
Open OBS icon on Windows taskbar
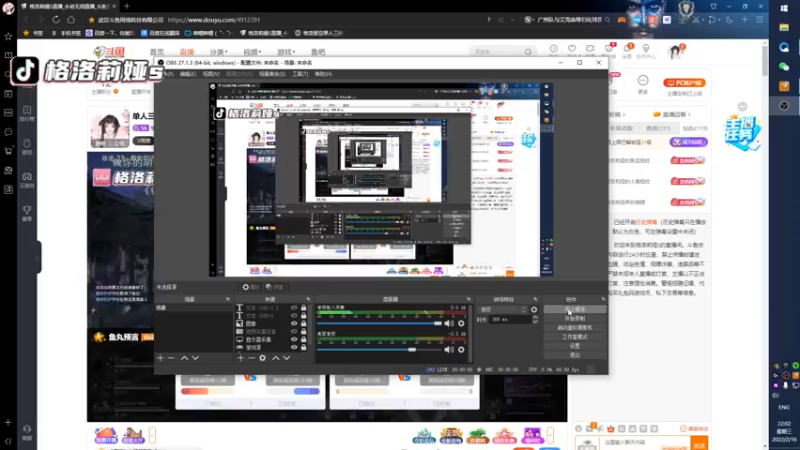coord(784,106)
